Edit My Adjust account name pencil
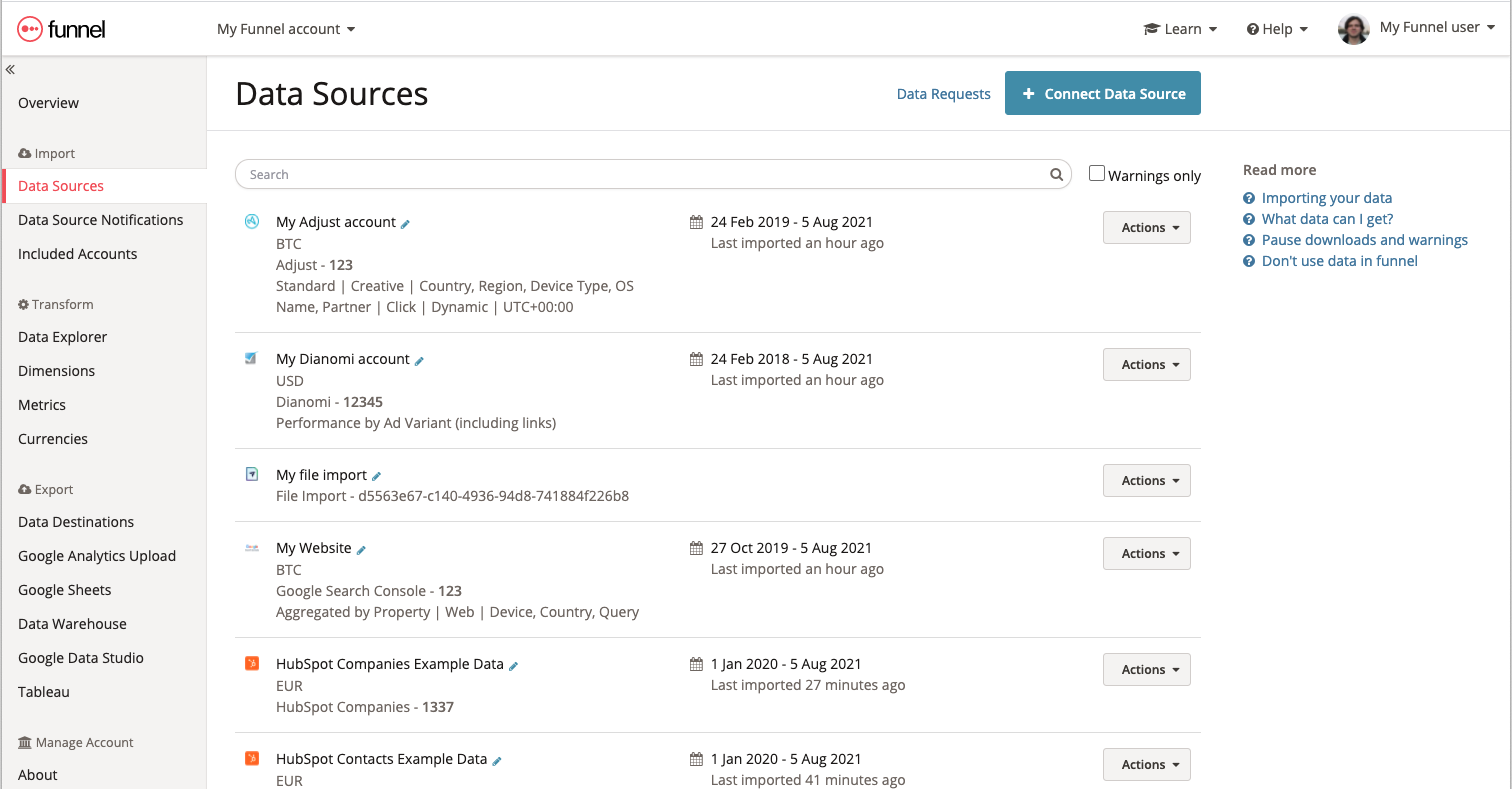 (x=405, y=224)
